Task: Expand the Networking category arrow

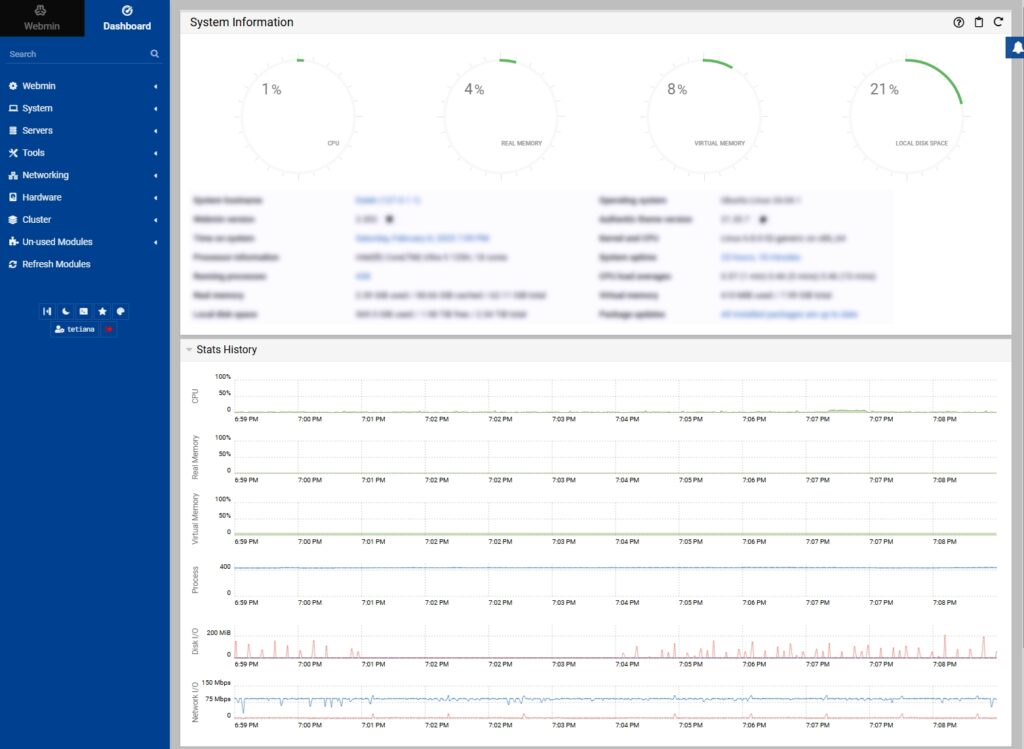Action: click(x=155, y=175)
